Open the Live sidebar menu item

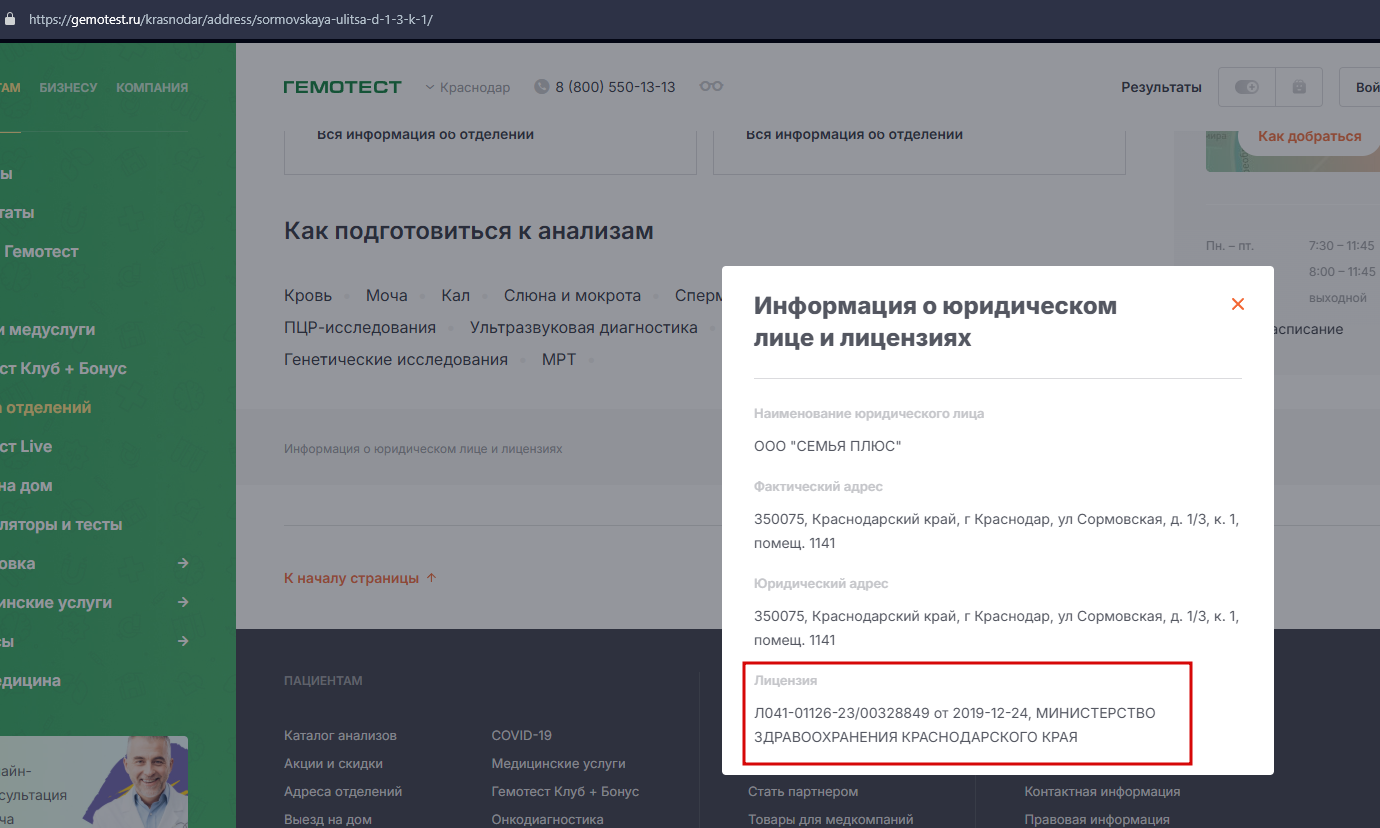coord(26,446)
